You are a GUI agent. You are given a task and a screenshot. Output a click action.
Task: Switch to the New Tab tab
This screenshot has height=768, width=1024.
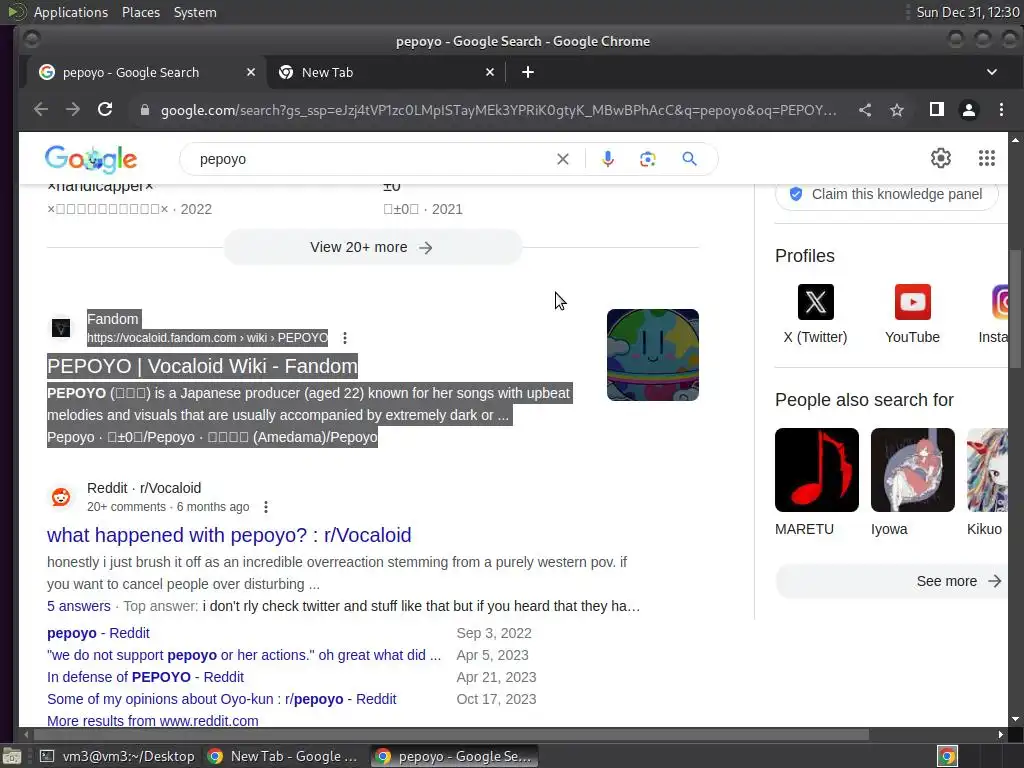(386, 72)
